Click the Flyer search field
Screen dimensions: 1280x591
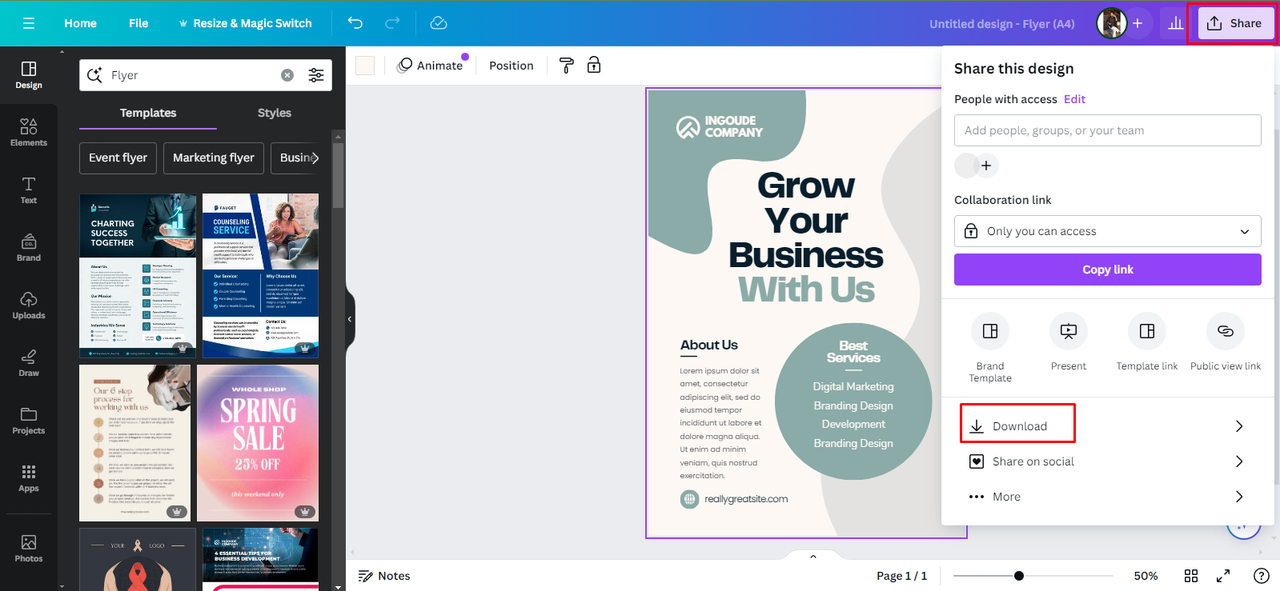(204, 75)
